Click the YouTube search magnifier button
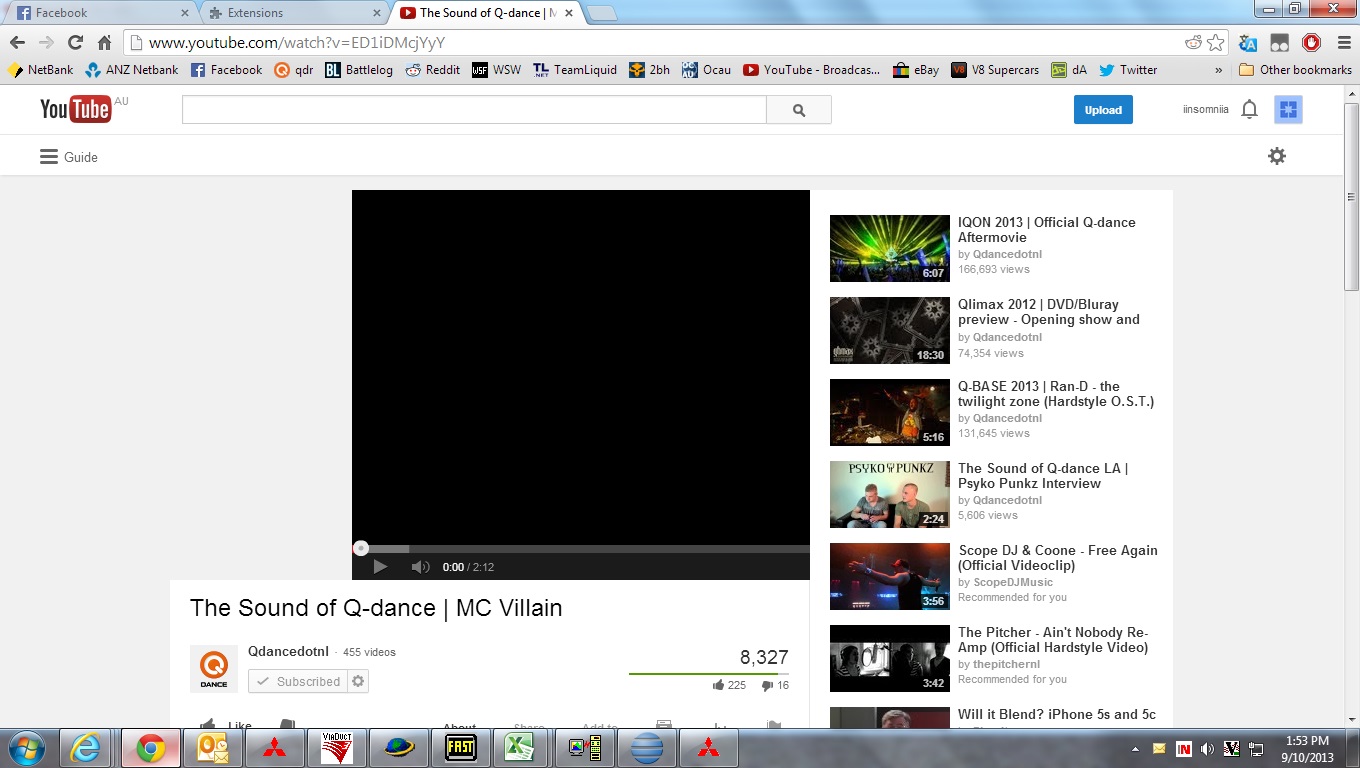This screenshot has width=1360, height=768. coord(798,110)
